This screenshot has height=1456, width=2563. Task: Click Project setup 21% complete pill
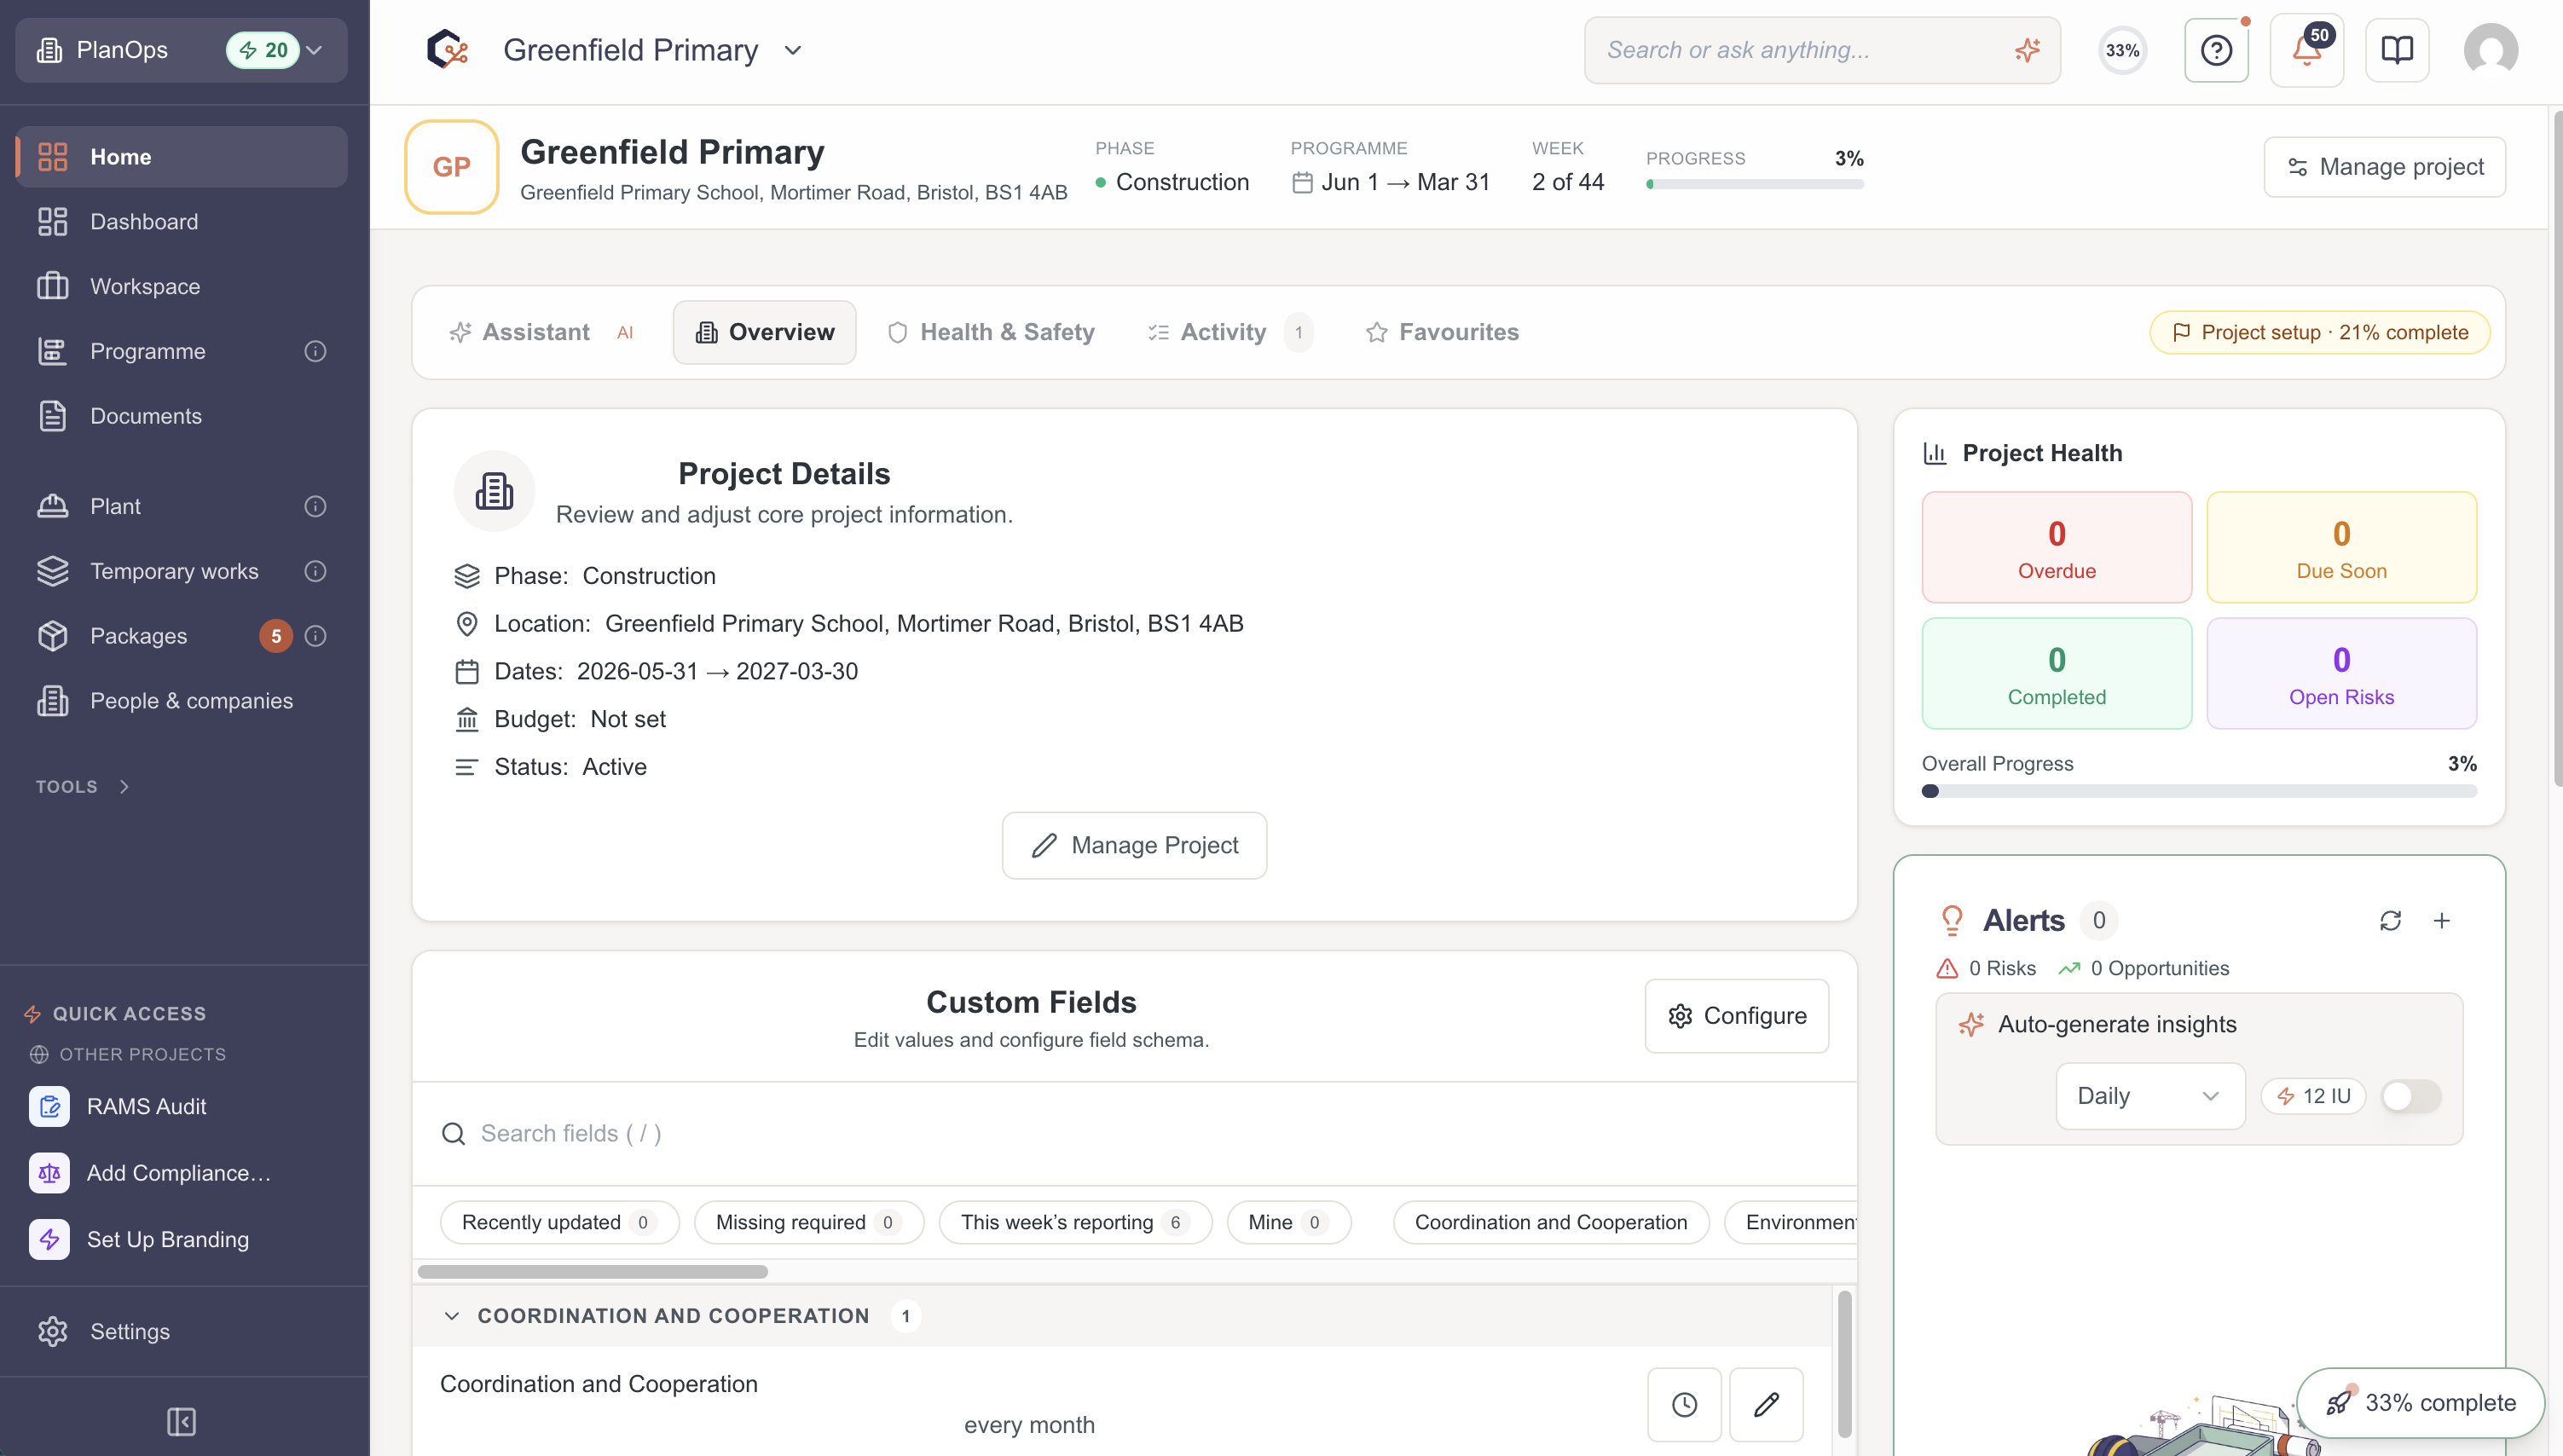(x=2319, y=332)
